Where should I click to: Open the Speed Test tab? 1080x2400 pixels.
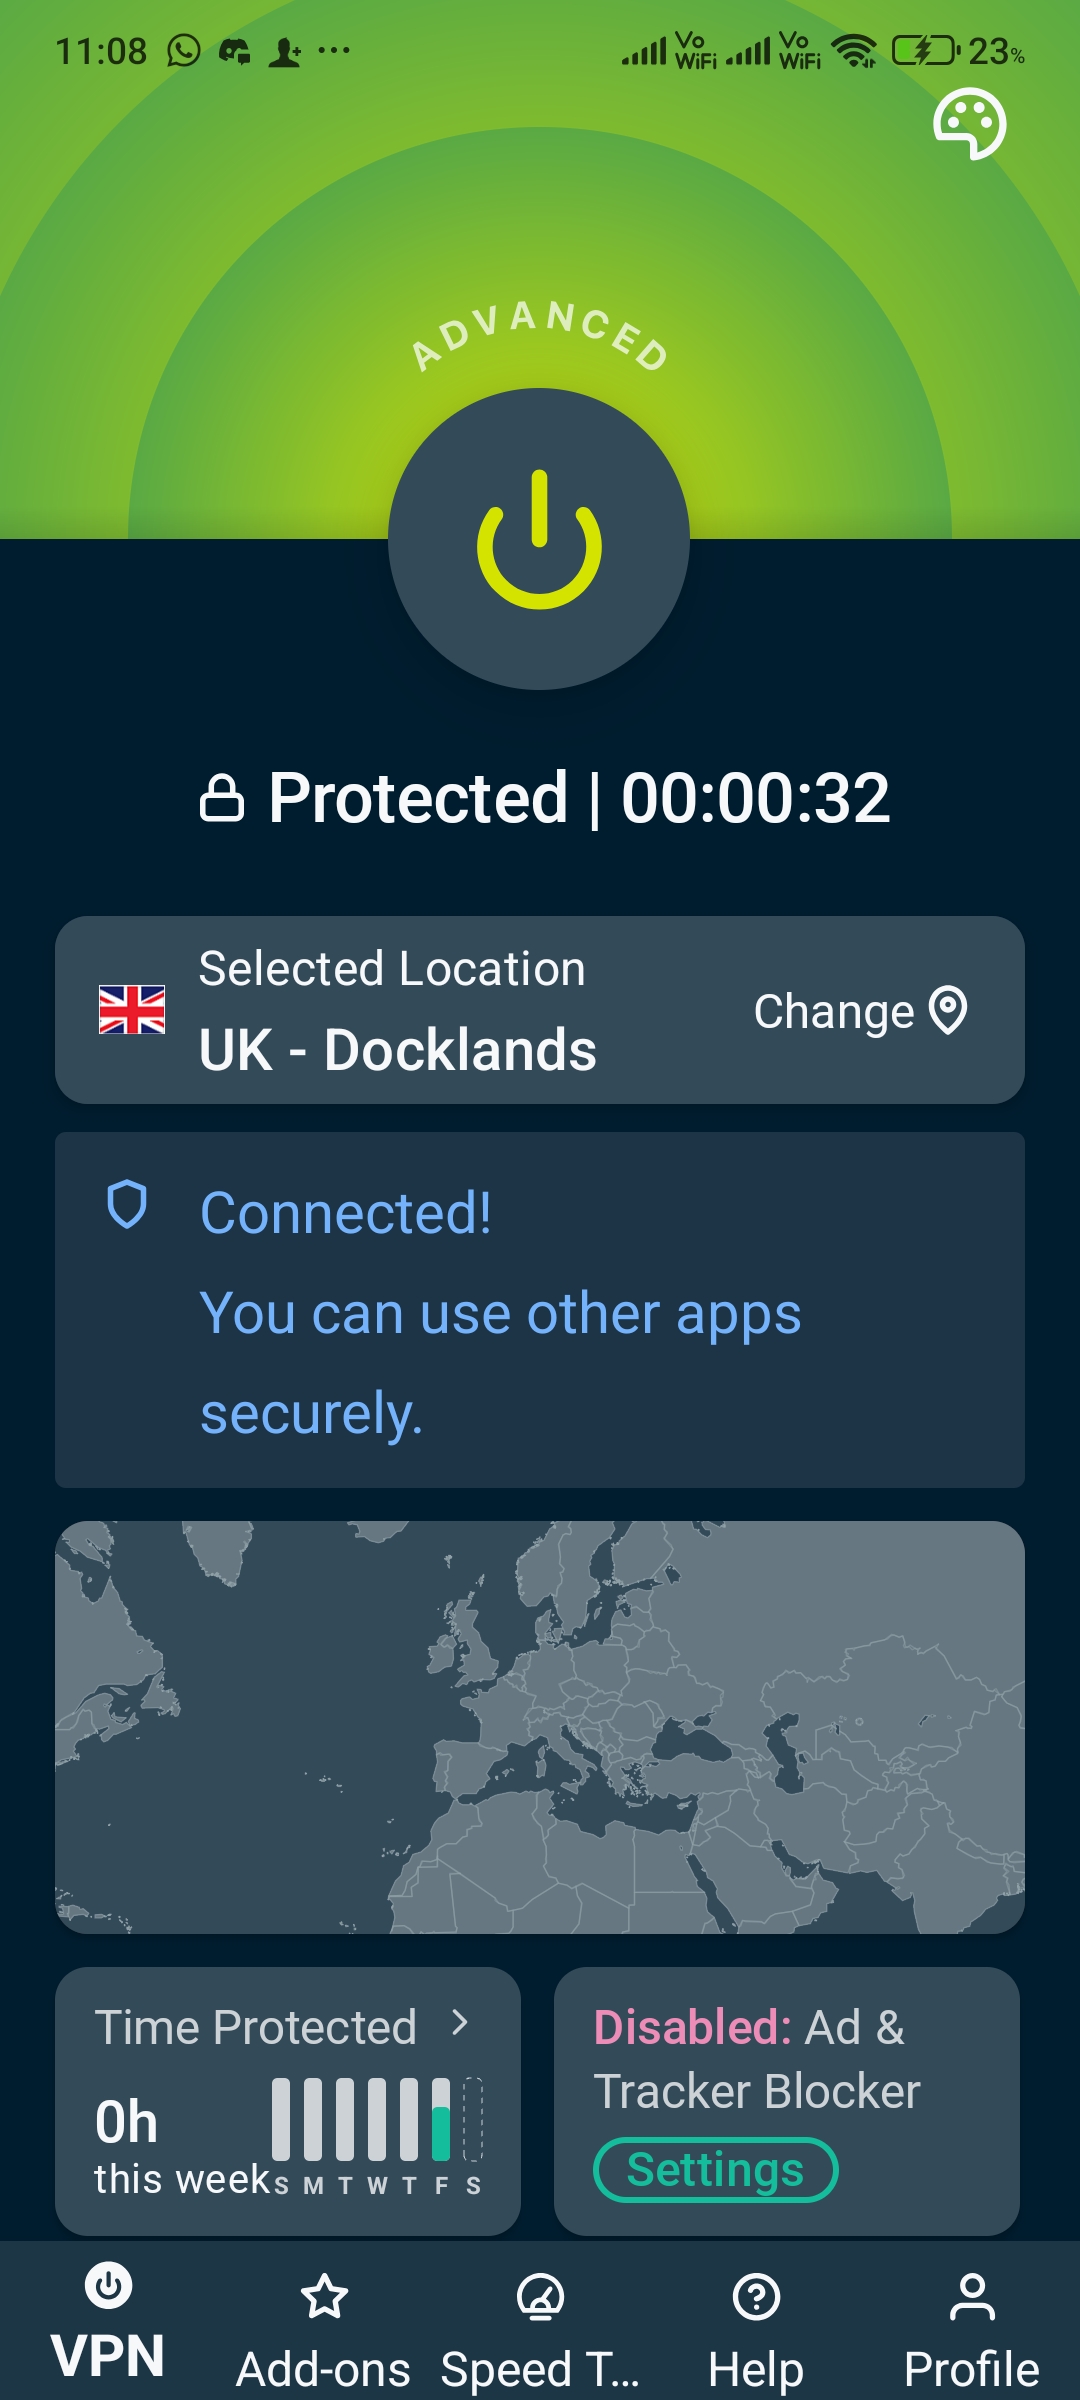click(540, 2329)
